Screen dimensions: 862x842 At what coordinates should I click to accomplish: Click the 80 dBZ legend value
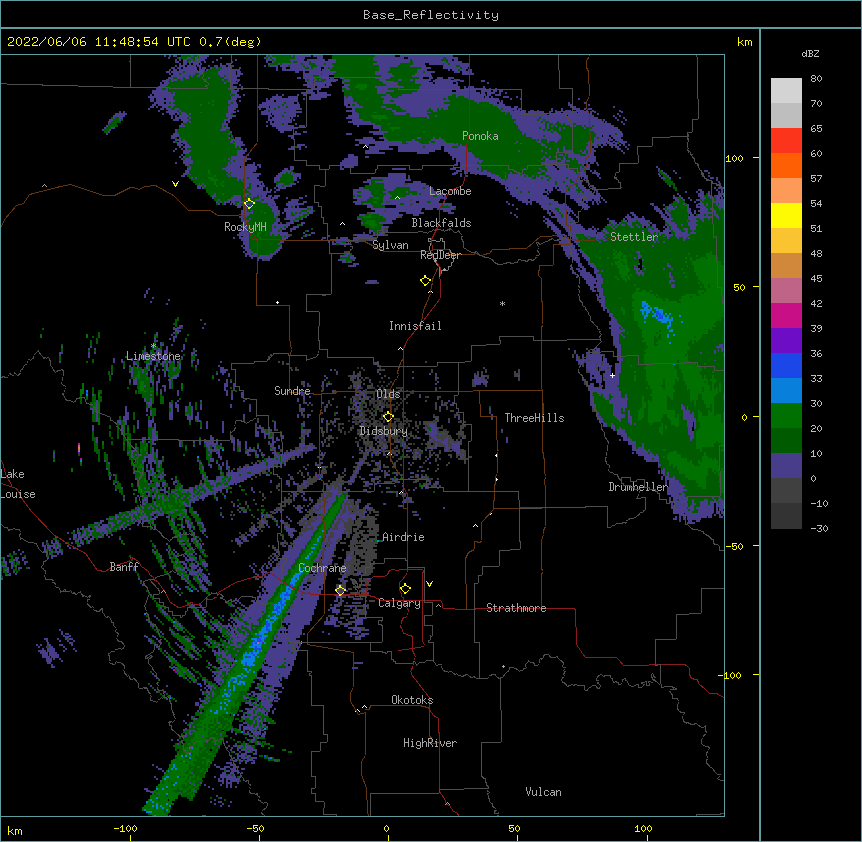[x=816, y=79]
